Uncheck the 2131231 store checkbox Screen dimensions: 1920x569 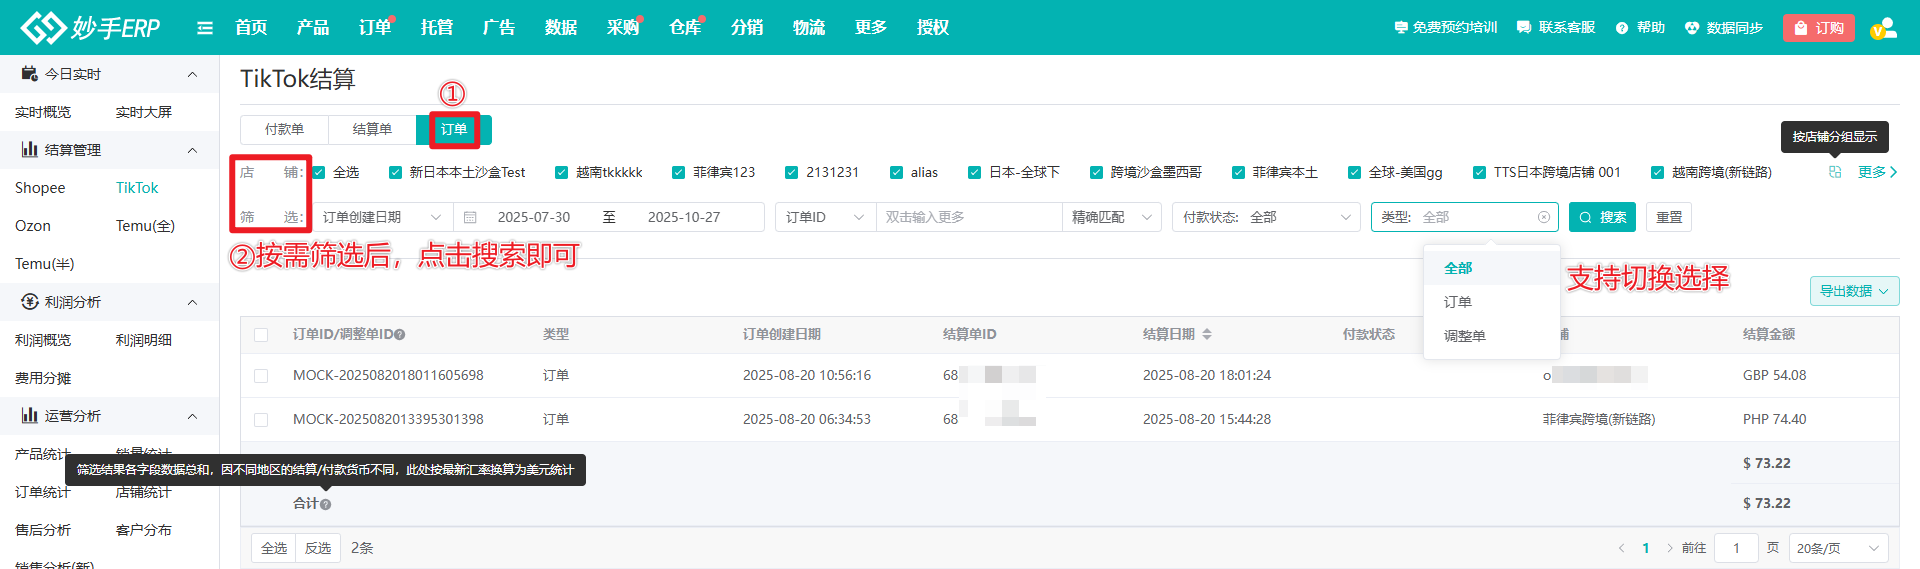point(792,172)
